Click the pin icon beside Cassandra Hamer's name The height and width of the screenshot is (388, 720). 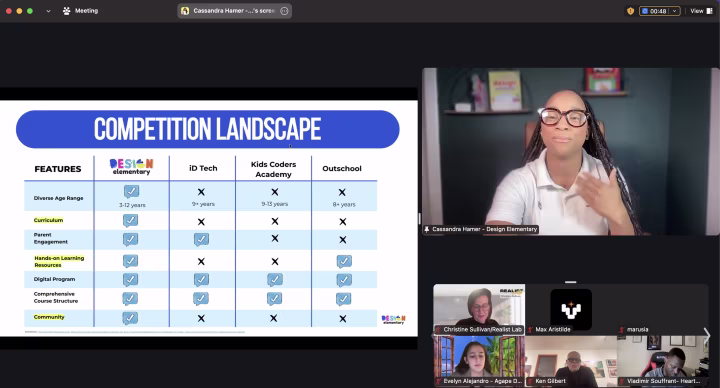coord(427,229)
